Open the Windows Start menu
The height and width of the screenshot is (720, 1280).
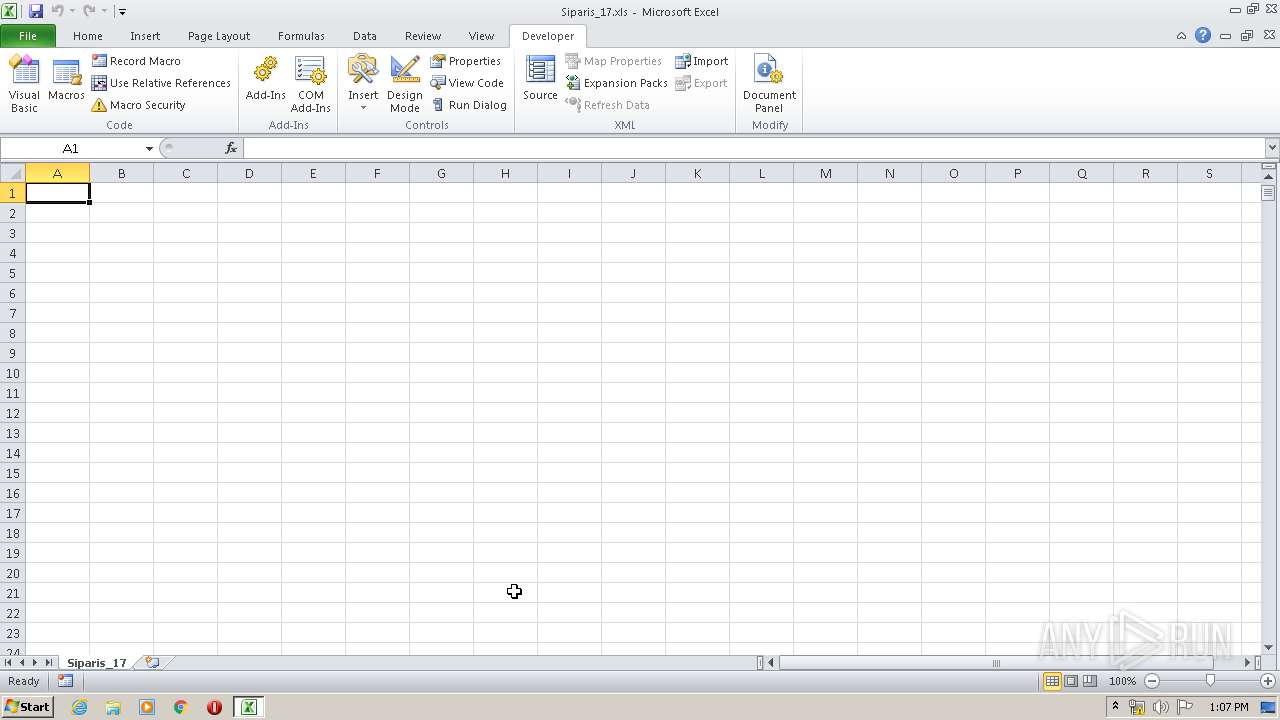27,707
